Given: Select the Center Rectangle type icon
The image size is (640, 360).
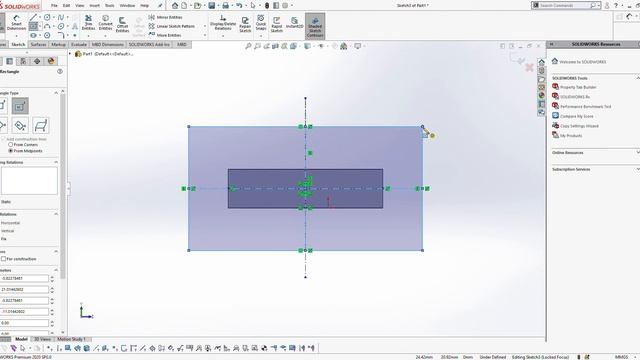Looking at the screenshot, I should (20, 106).
